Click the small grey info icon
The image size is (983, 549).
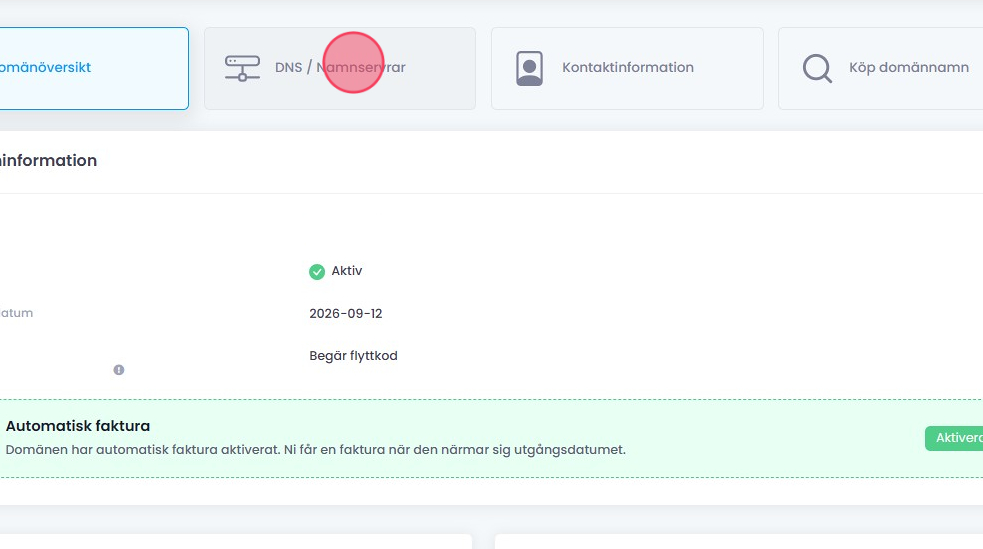[x=119, y=370]
